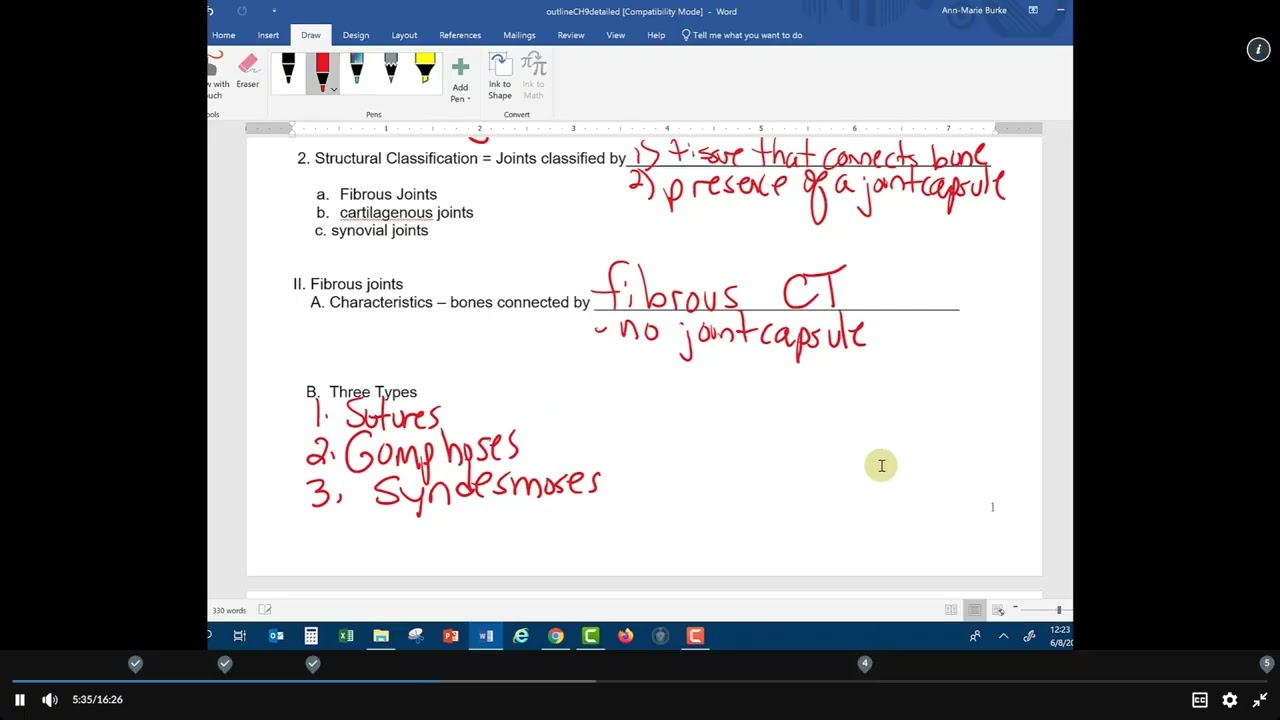Switch to the Design tab
The height and width of the screenshot is (720, 1280).
point(356,35)
